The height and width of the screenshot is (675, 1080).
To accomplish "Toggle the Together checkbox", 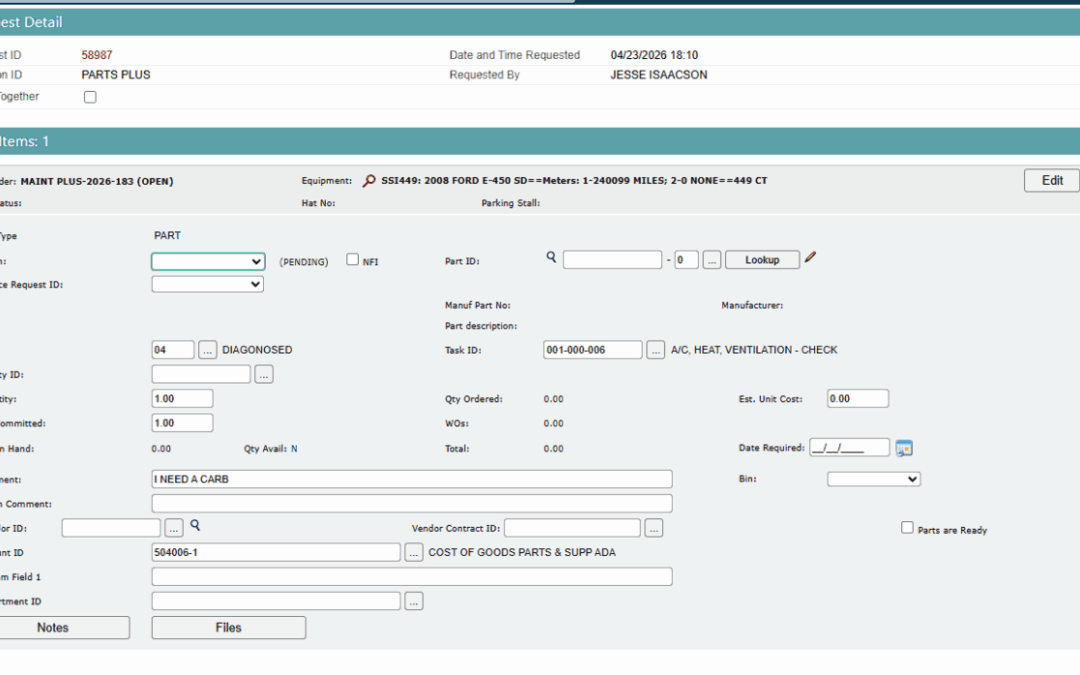I will click(90, 97).
